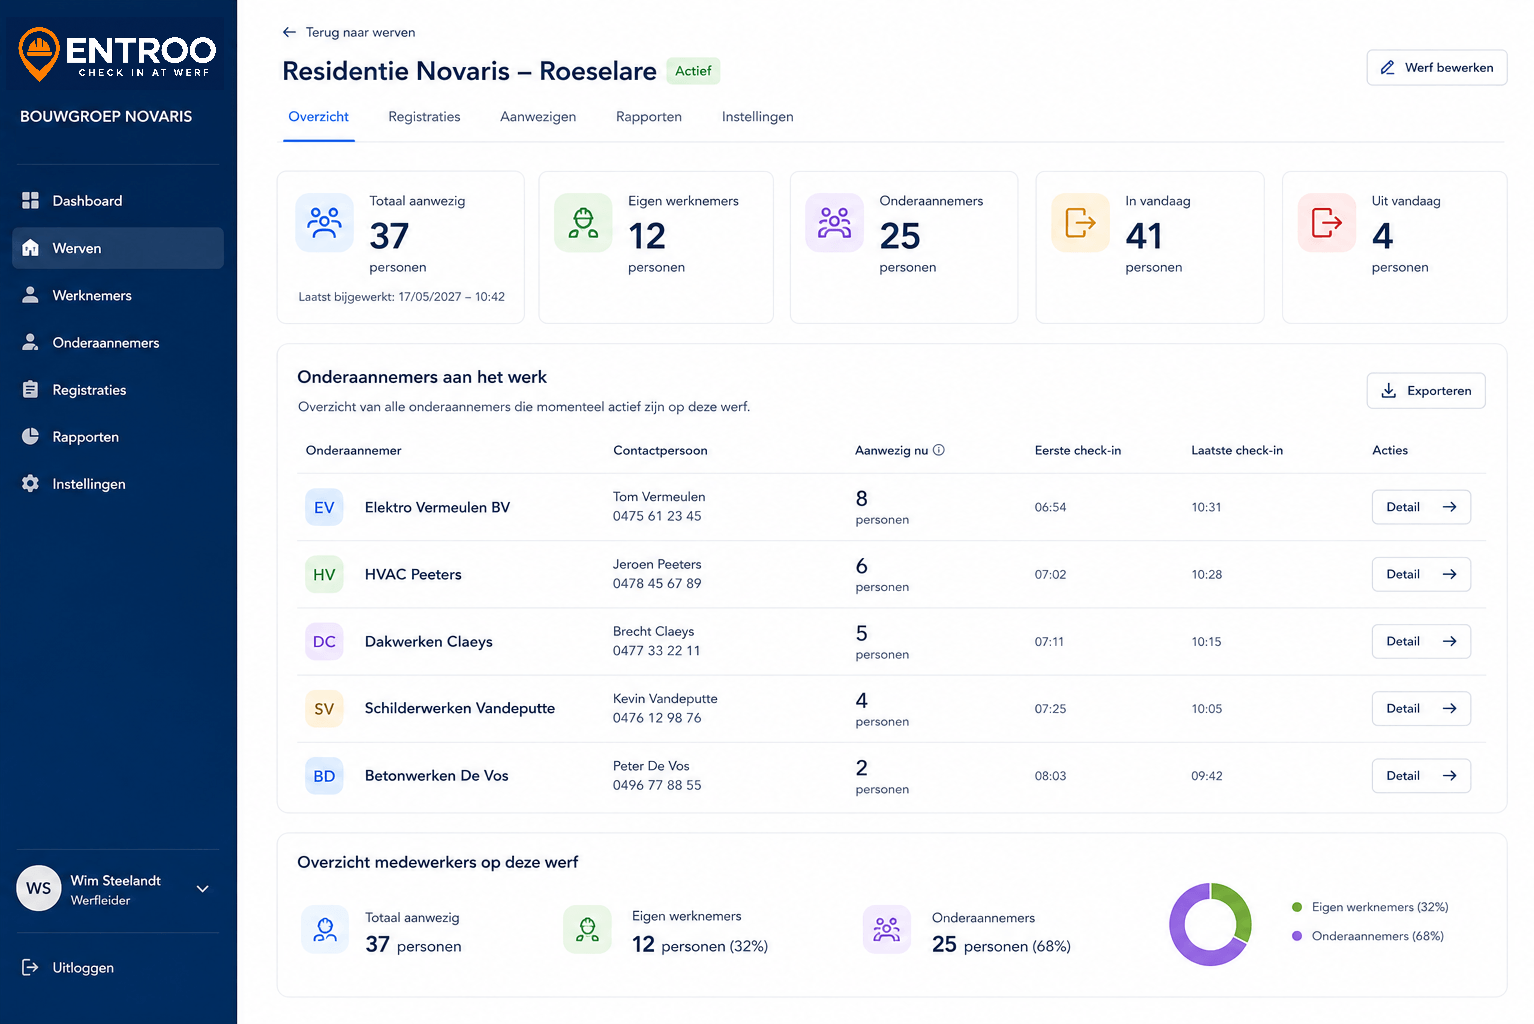Open Detail for HVAC Peeters
Screen dimensions: 1534x1024
click(1421, 574)
